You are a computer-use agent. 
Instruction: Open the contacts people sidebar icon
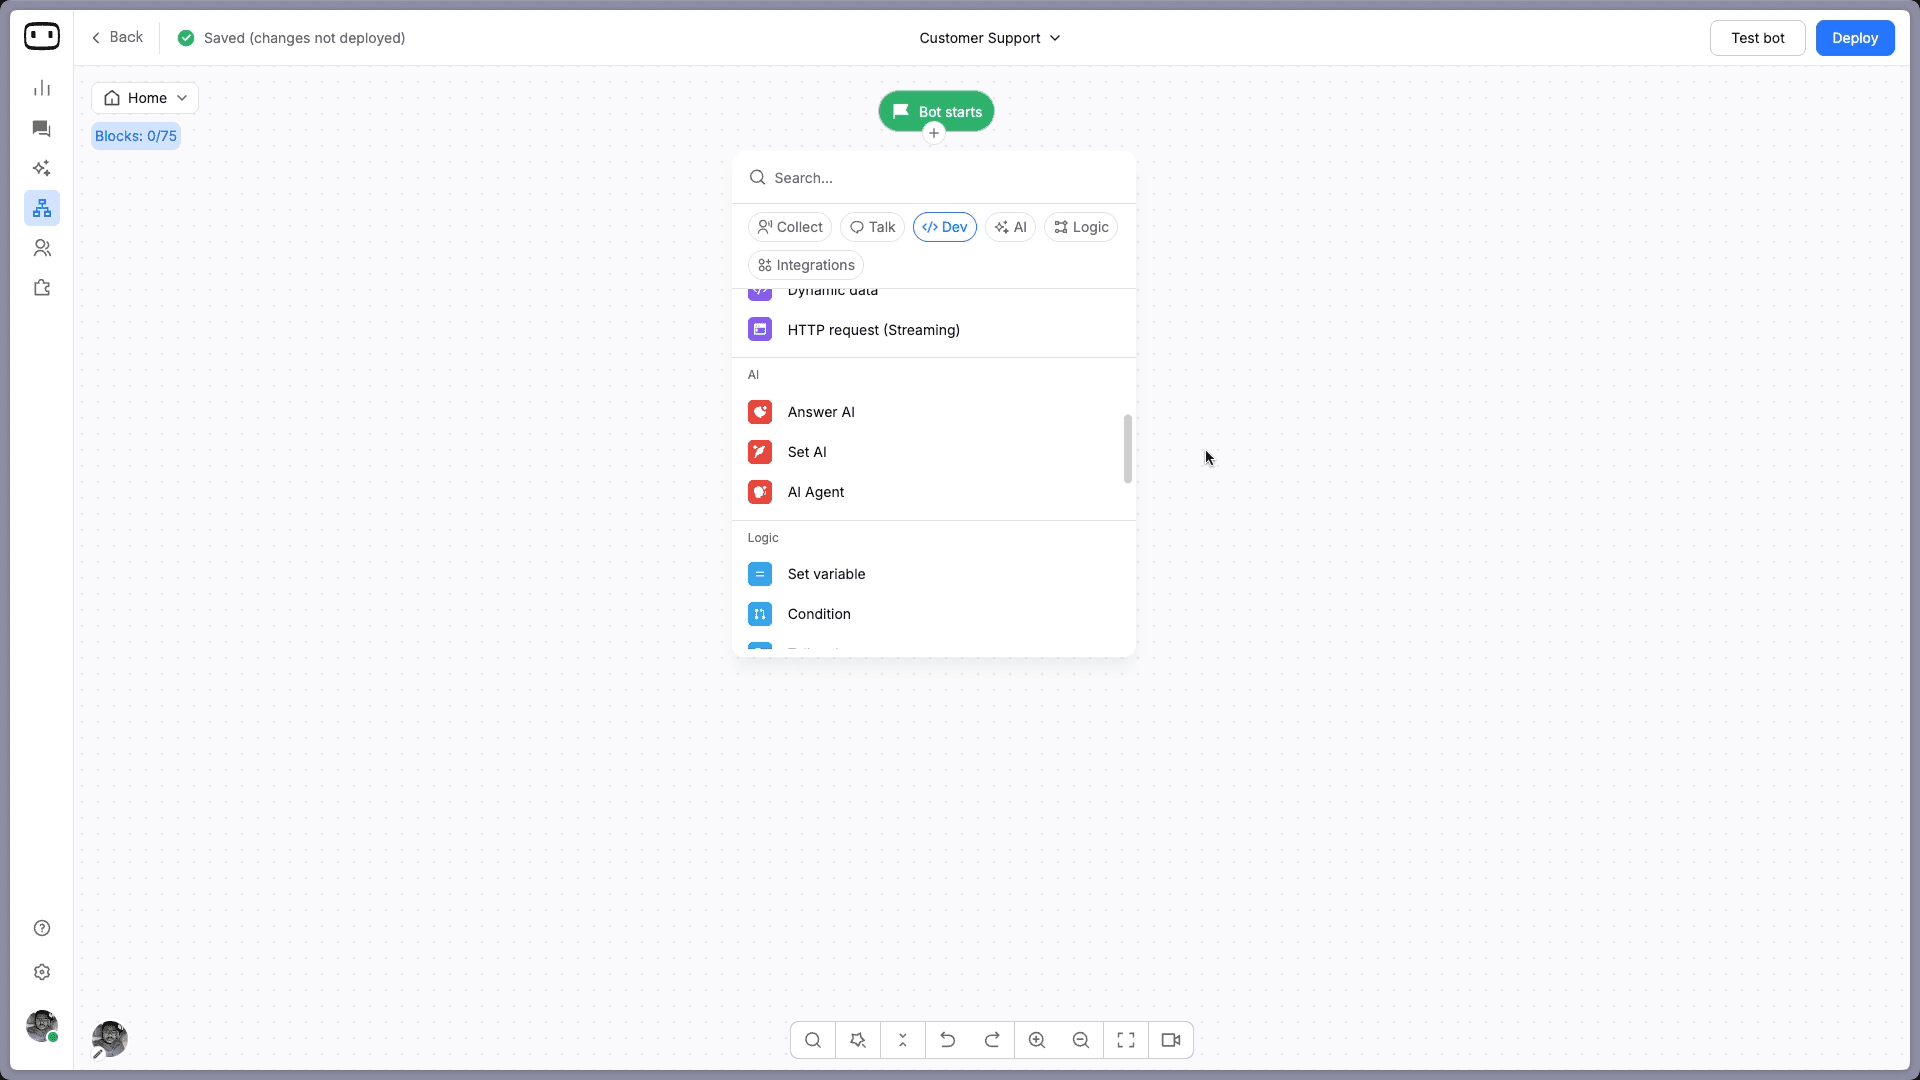[x=42, y=248]
